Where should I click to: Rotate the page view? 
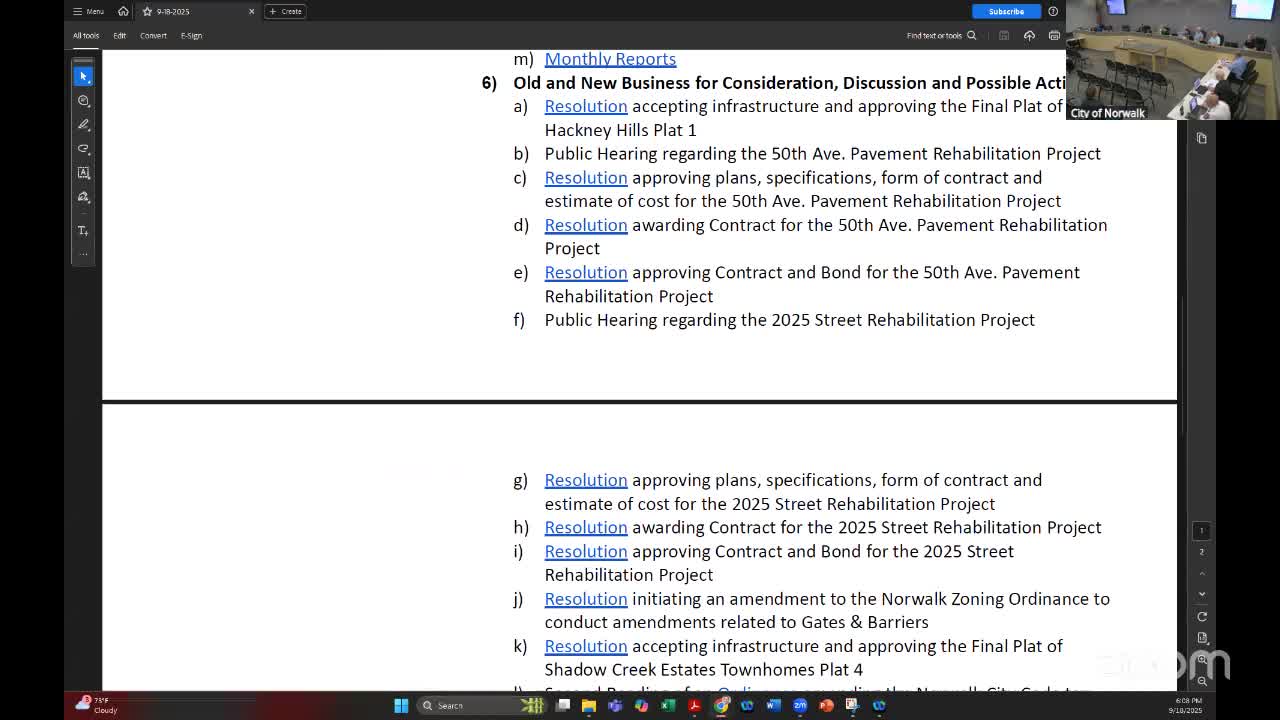pos(1202,616)
